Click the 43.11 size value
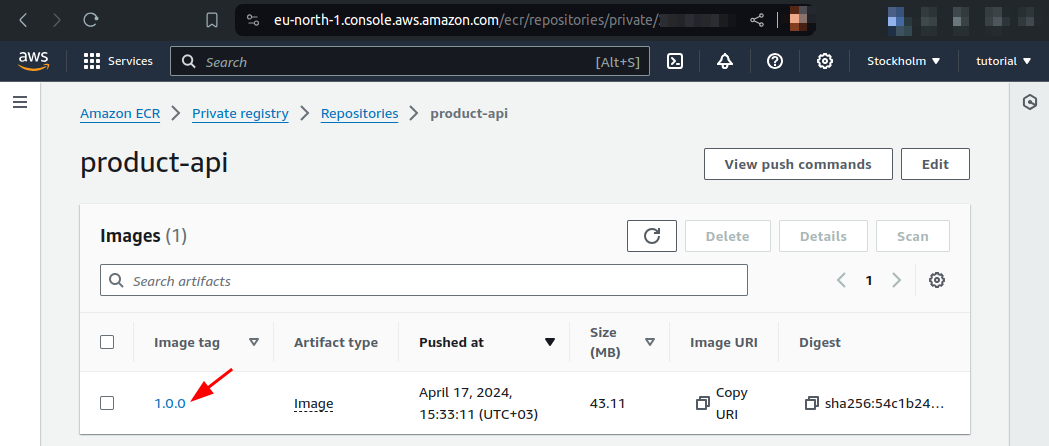Image resolution: width=1049 pixels, height=446 pixels. [x=607, y=403]
